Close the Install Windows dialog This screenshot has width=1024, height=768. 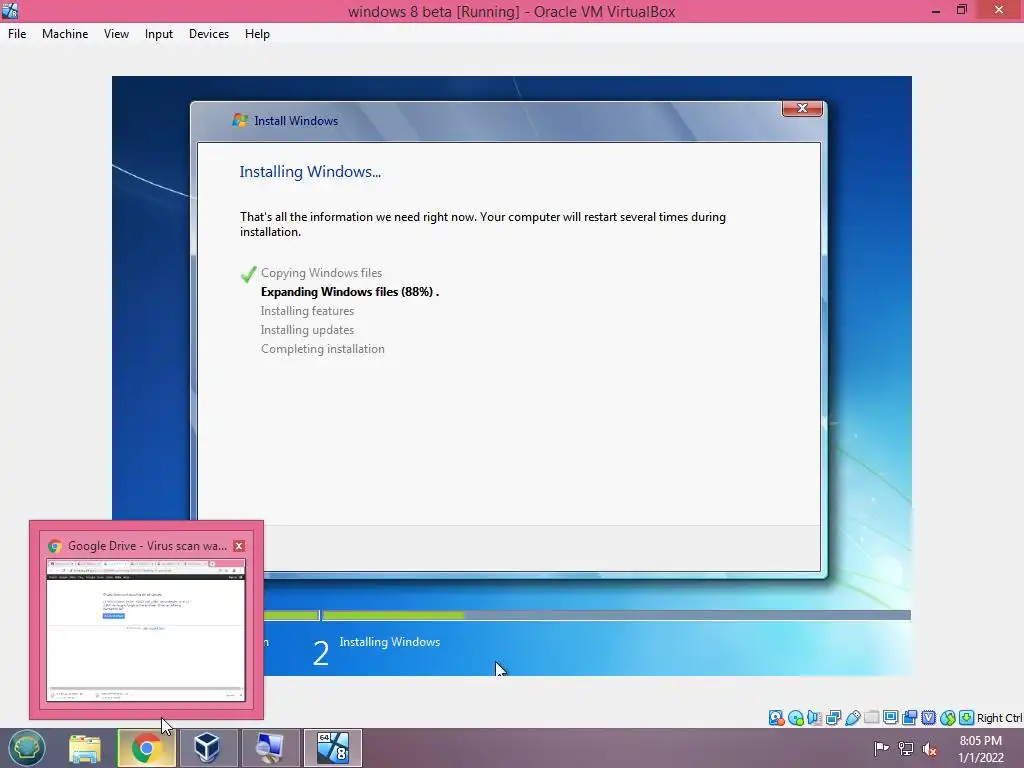(802, 108)
